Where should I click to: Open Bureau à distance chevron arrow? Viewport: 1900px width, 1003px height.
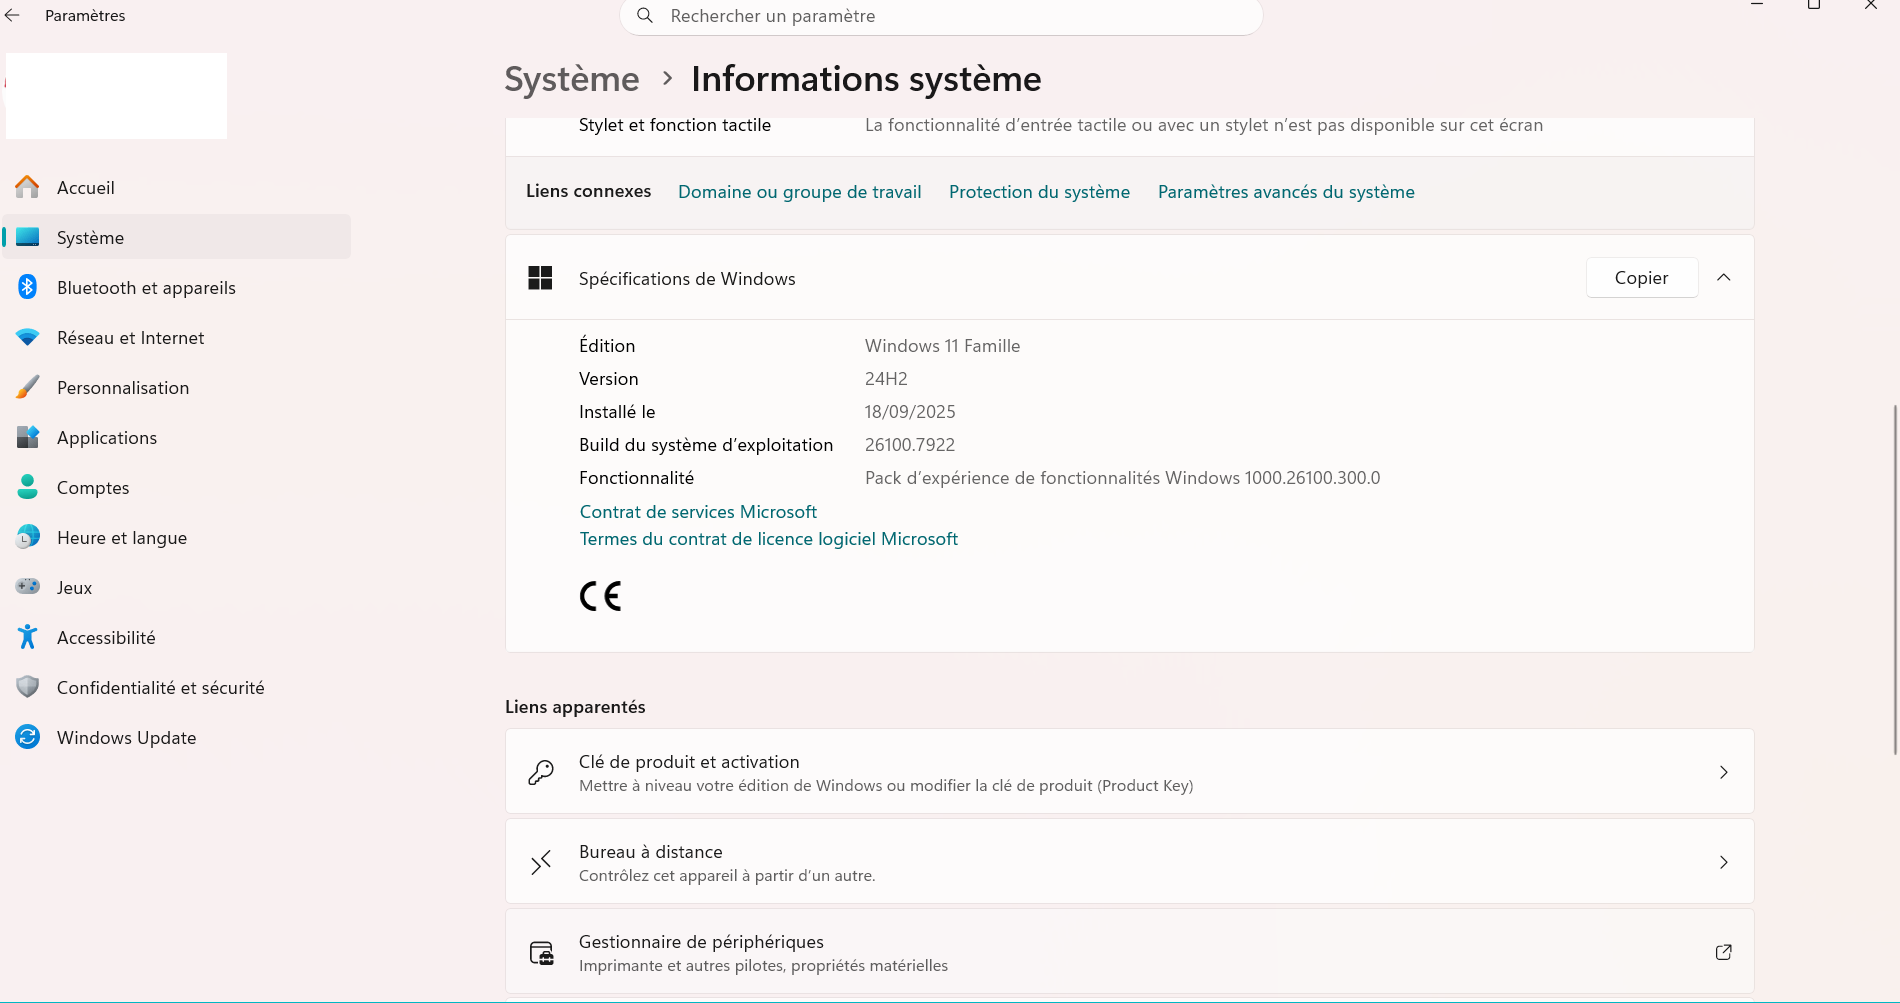[1723, 862]
